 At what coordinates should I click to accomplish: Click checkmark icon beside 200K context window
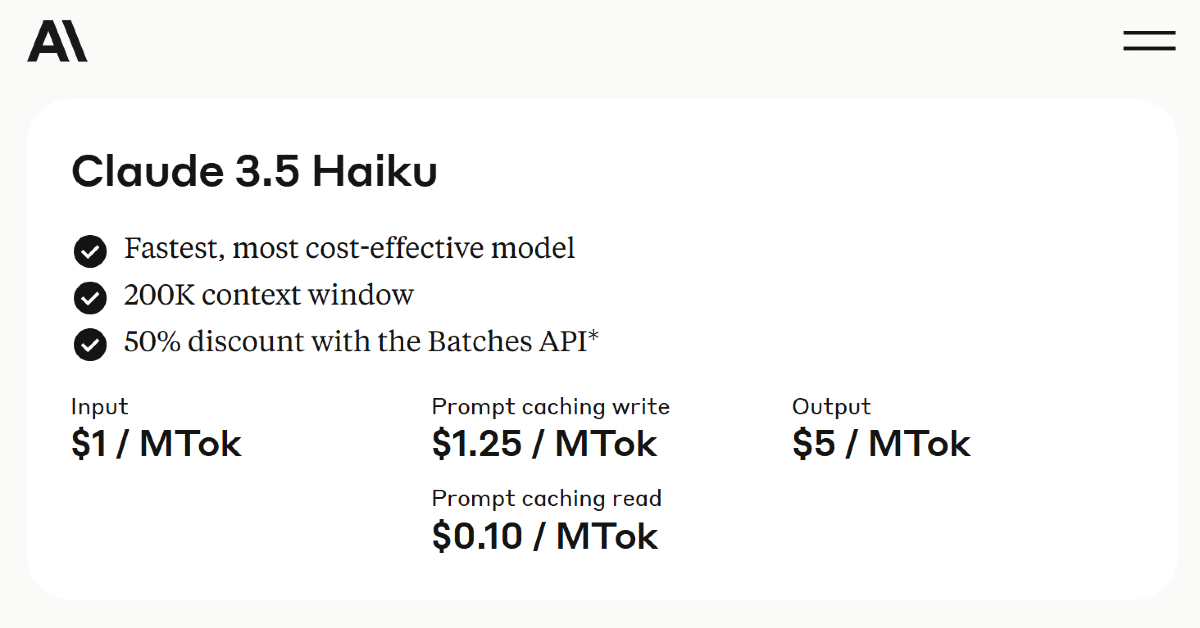(x=90, y=298)
